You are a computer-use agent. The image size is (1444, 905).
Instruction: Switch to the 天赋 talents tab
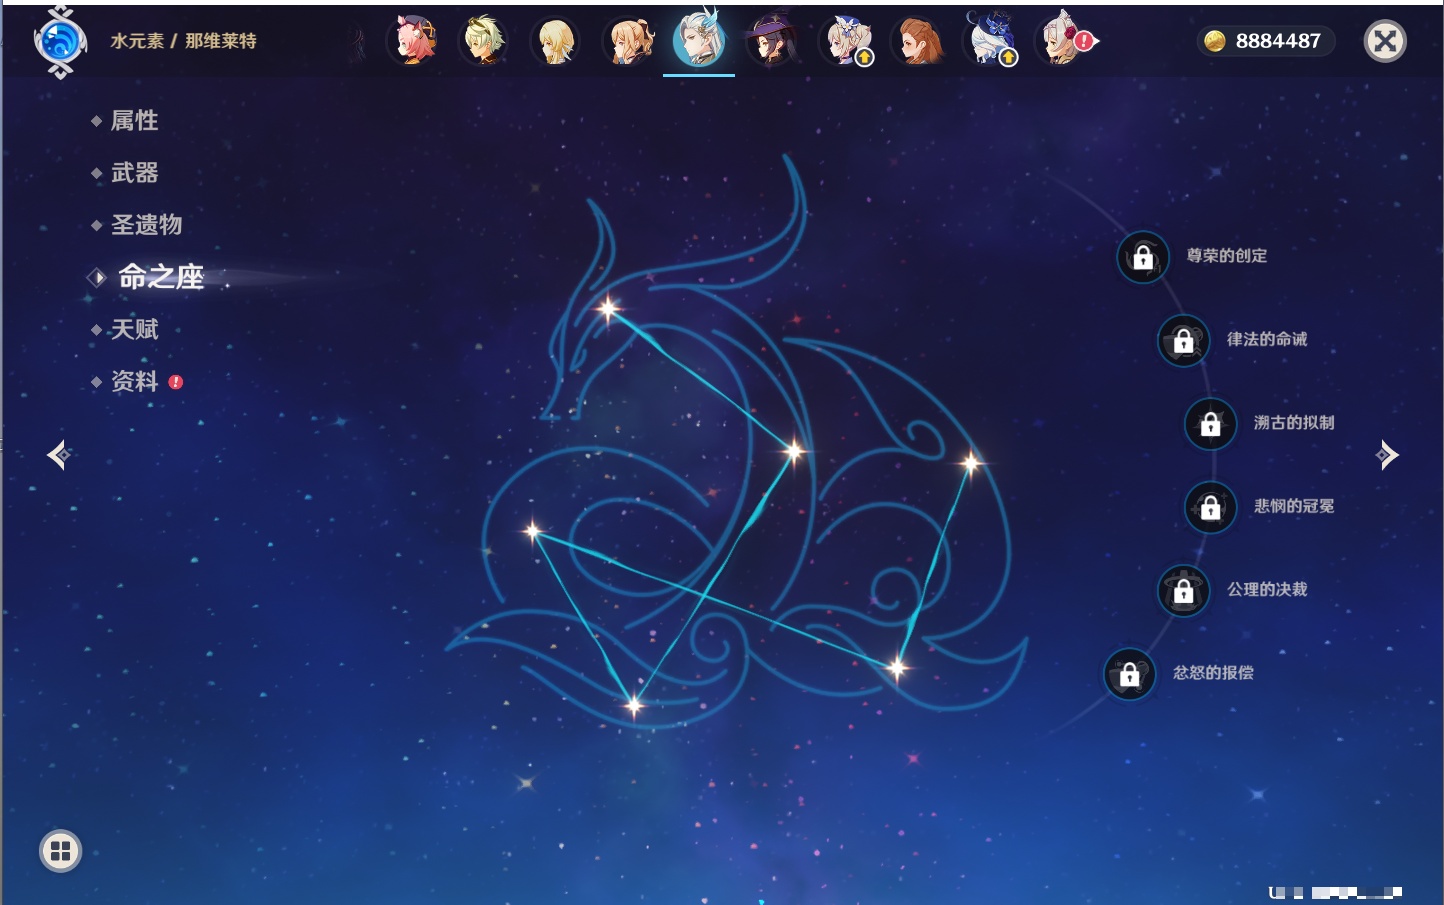134,329
